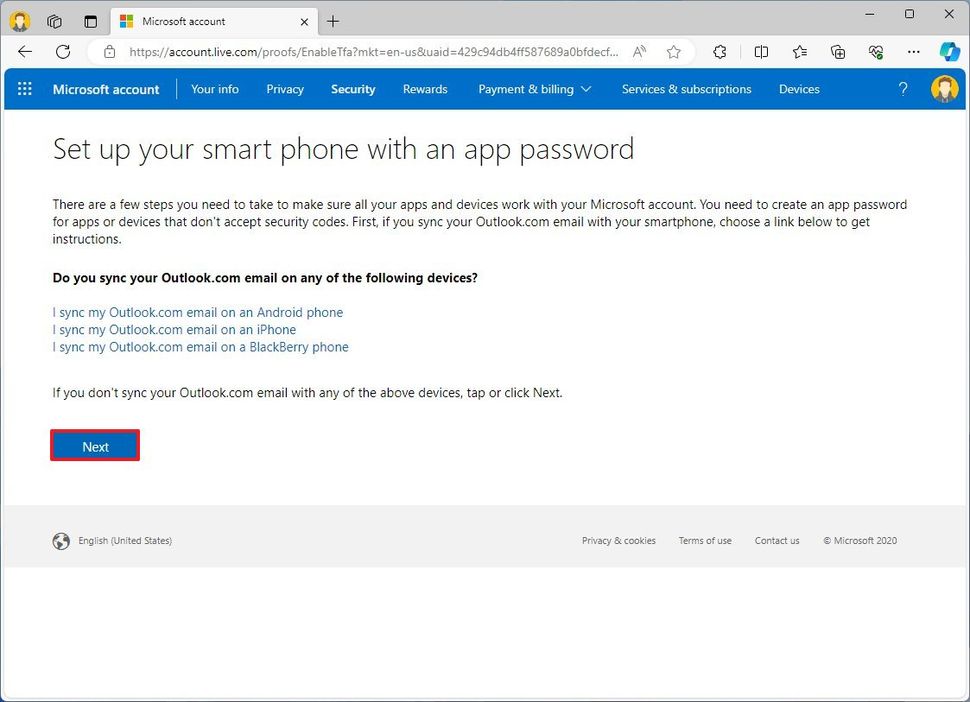Open the browser Extensions icon
The width and height of the screenshot is (970, 702).
click(x=720, y=52)
